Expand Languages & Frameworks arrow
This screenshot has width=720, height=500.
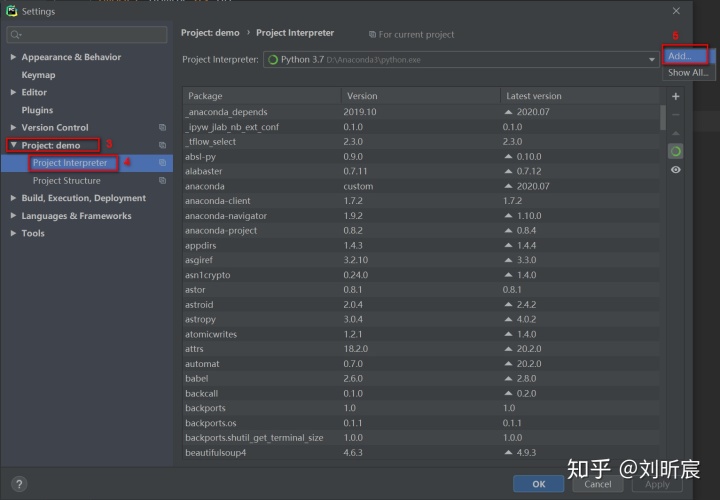[13, 215]
